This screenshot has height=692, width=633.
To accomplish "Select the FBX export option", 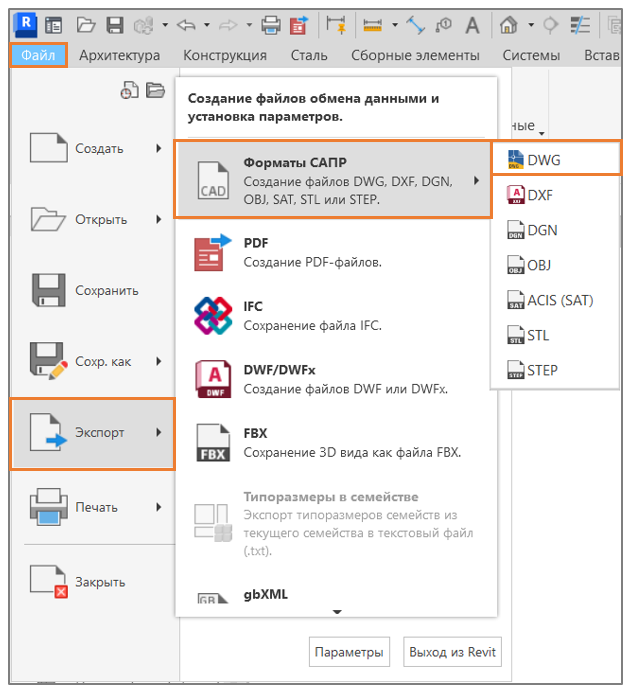I will click(335, 443).
